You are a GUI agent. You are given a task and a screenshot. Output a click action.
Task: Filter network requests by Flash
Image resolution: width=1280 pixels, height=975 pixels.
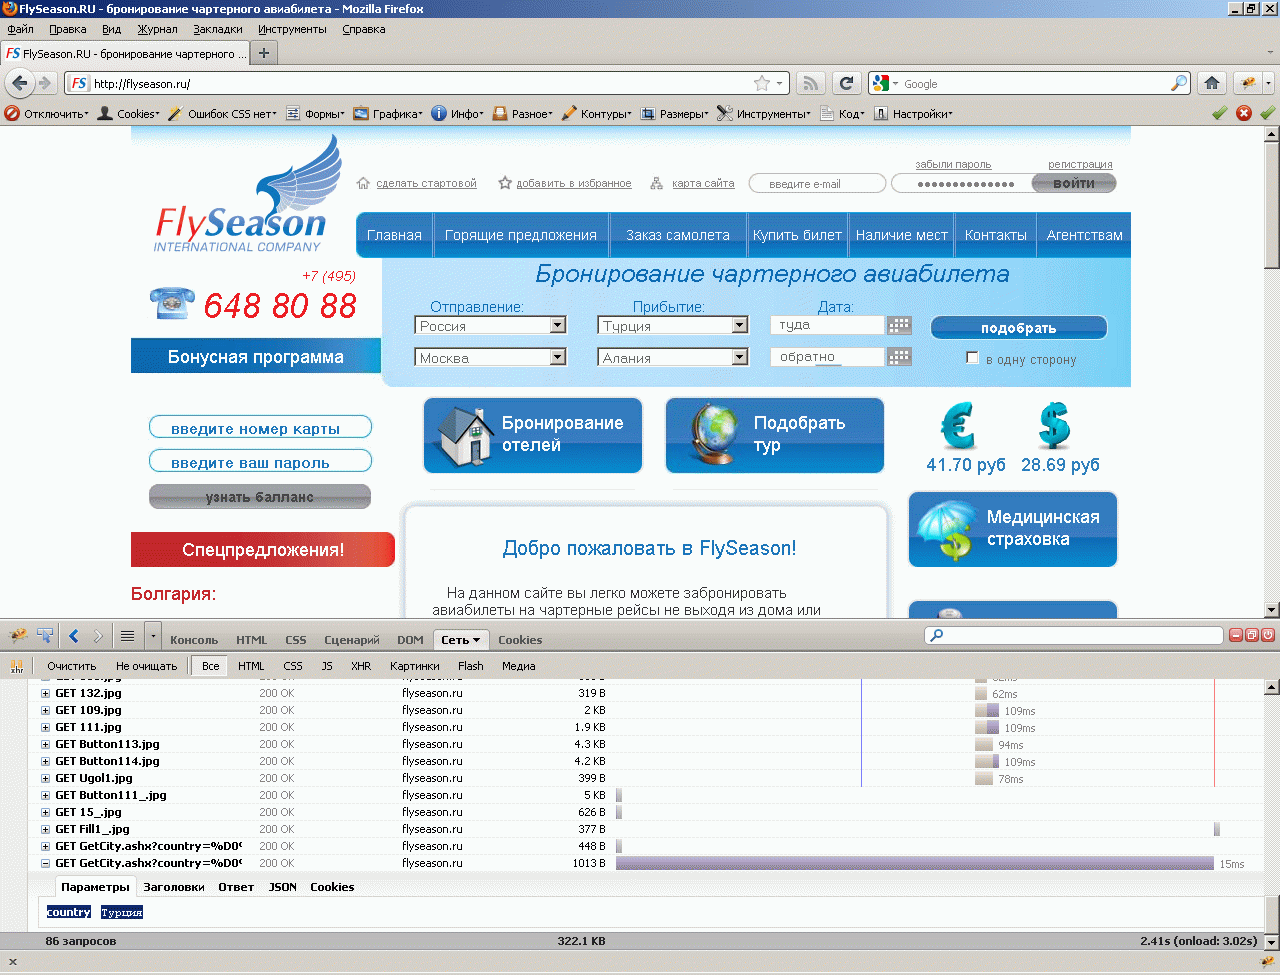pos(471,666)
